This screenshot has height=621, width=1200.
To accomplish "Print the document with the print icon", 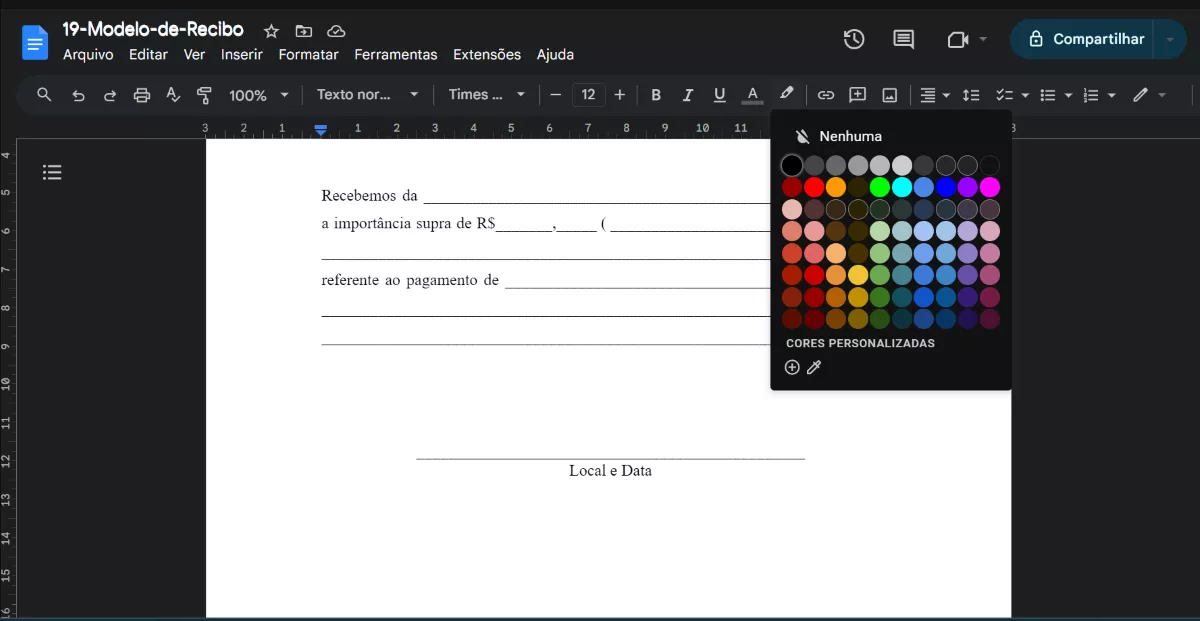I will [141, 95].
